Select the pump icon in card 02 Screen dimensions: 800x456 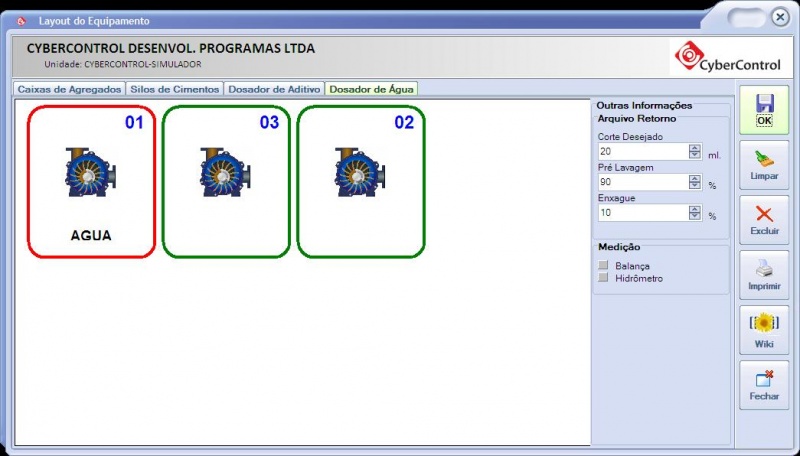360,172
